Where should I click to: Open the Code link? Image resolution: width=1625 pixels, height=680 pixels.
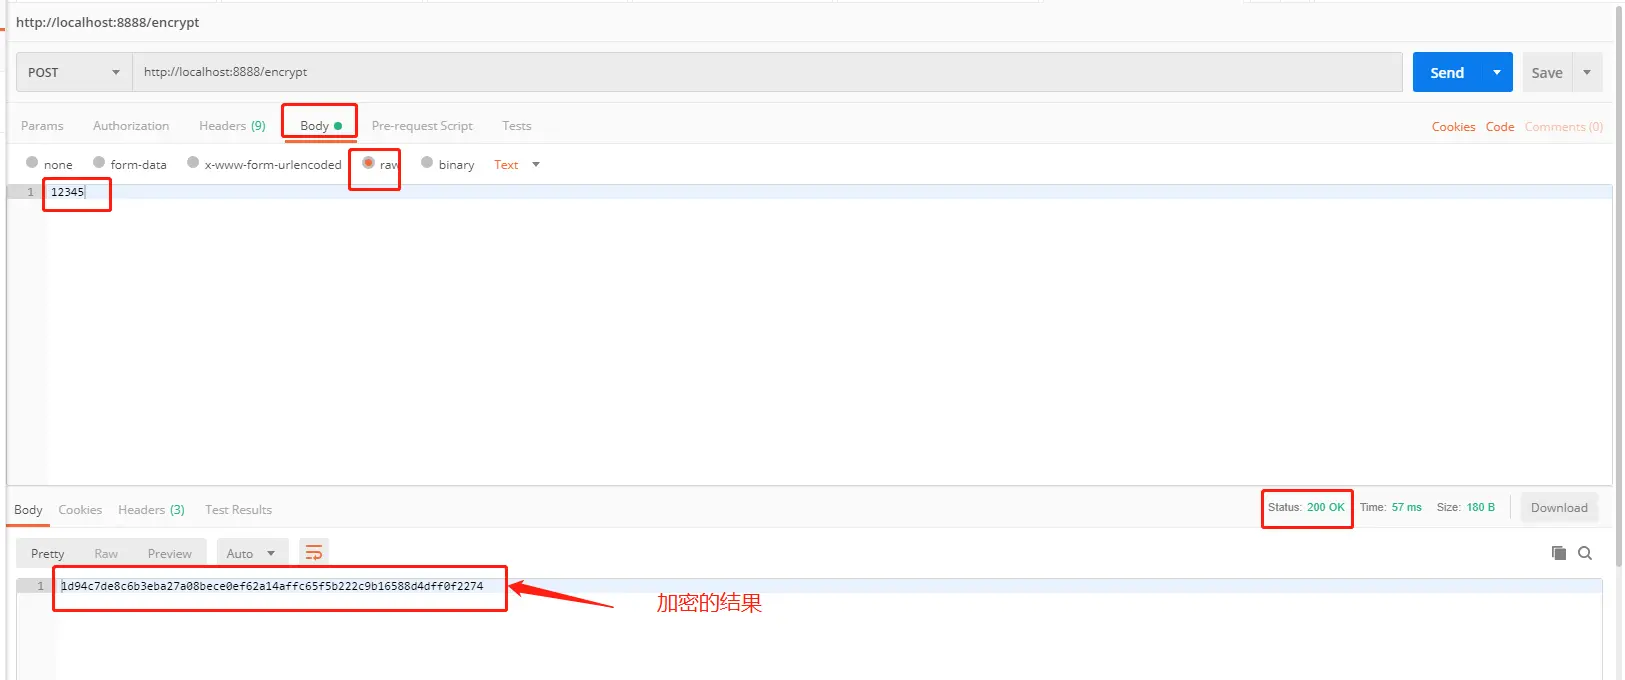coord(1499,127)
